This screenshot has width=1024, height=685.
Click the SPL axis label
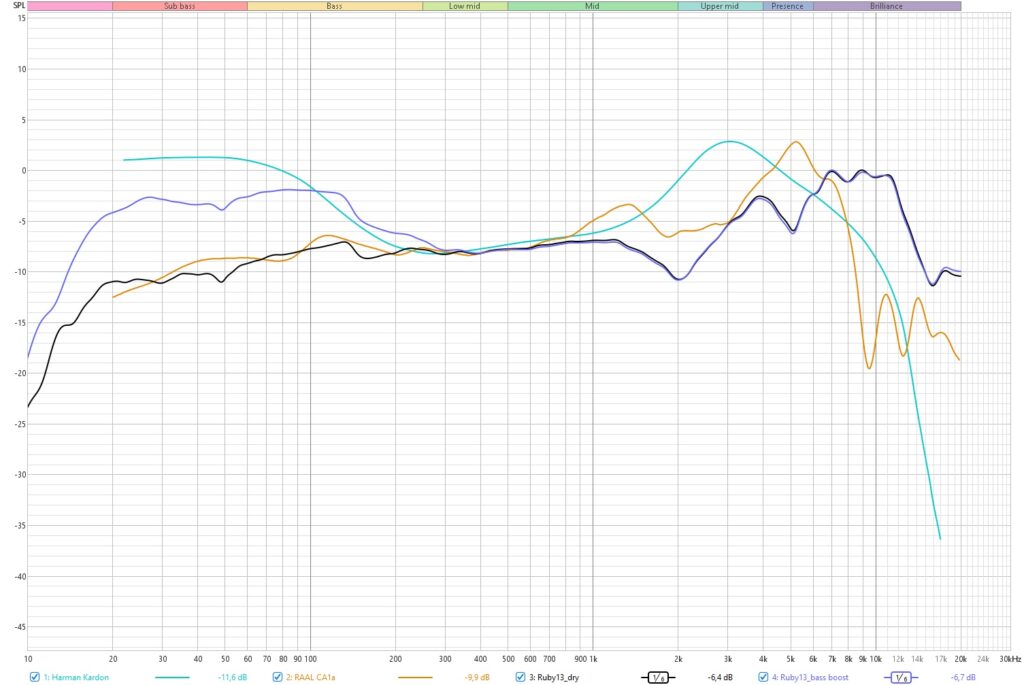(x=12, y=6)
